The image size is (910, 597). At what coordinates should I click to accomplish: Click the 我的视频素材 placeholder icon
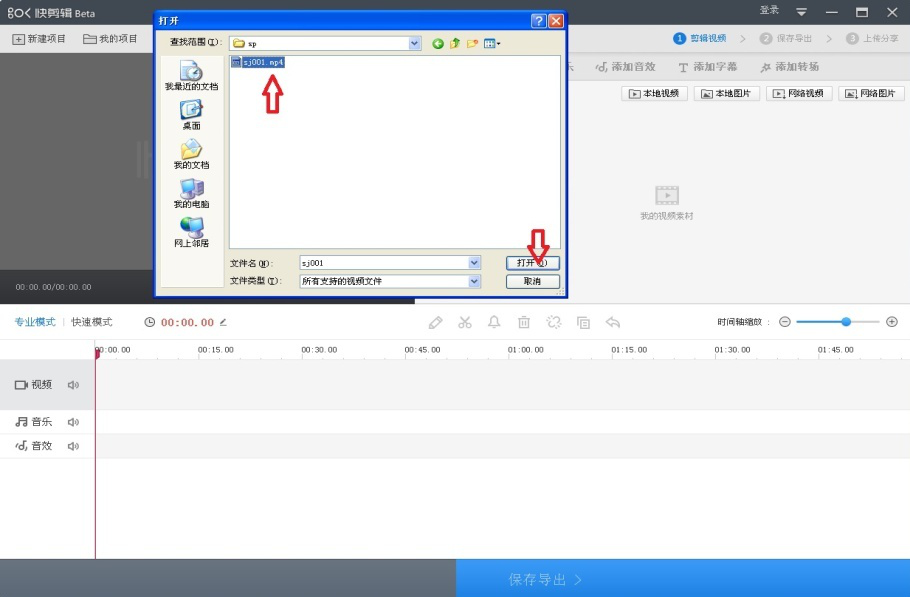coord(667,196)
